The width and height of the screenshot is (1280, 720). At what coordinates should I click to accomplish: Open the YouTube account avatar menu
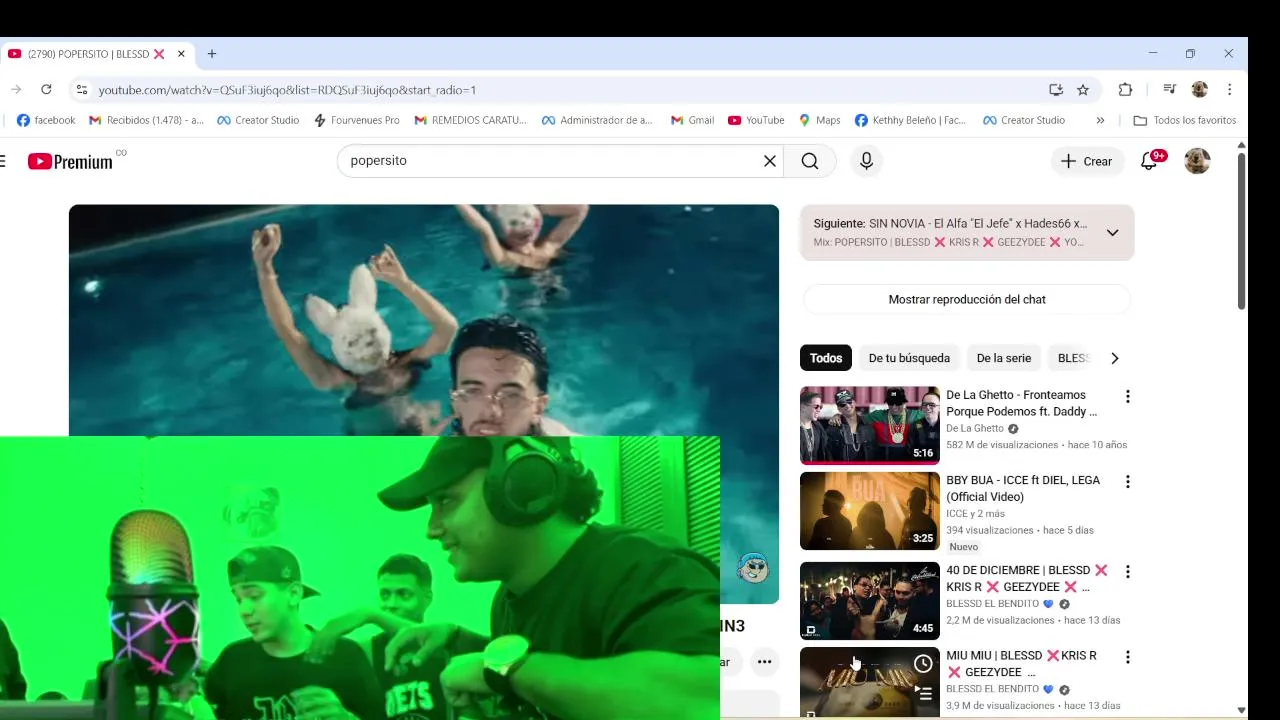point(1197,161)
